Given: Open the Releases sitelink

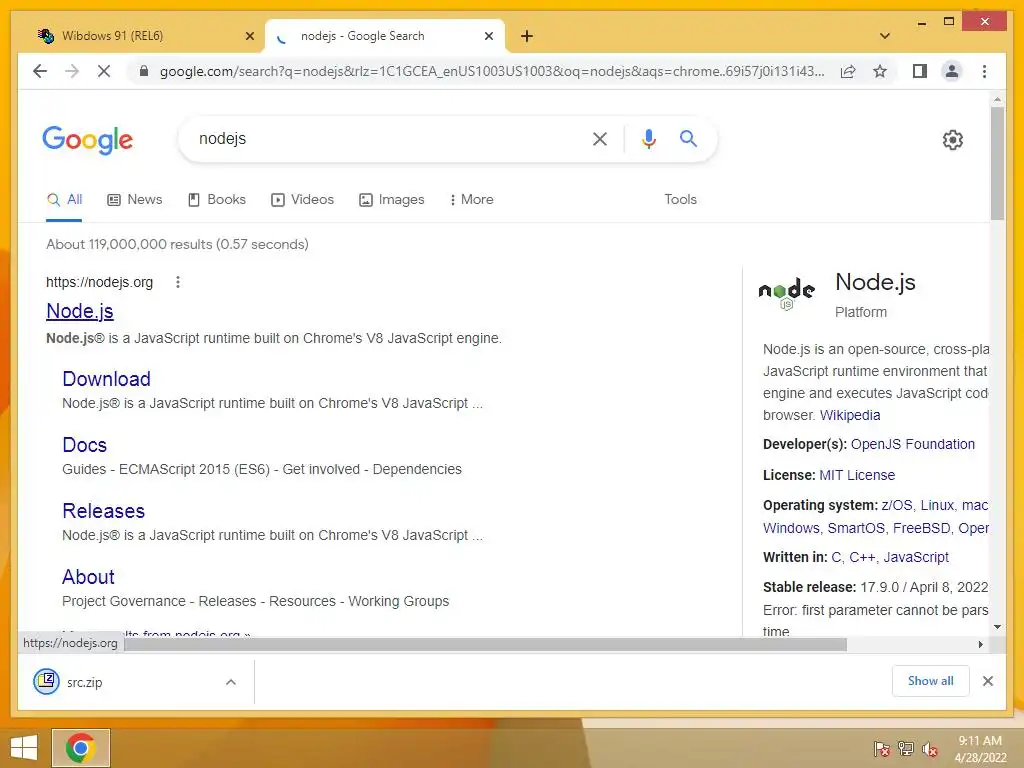Looking at the screenshot, I should click(103, 511).
